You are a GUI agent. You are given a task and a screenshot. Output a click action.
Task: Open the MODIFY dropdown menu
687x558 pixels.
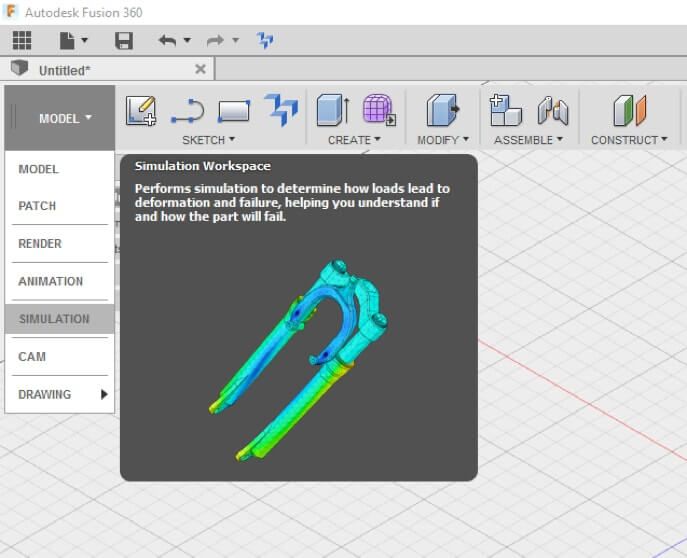[442, 140]
